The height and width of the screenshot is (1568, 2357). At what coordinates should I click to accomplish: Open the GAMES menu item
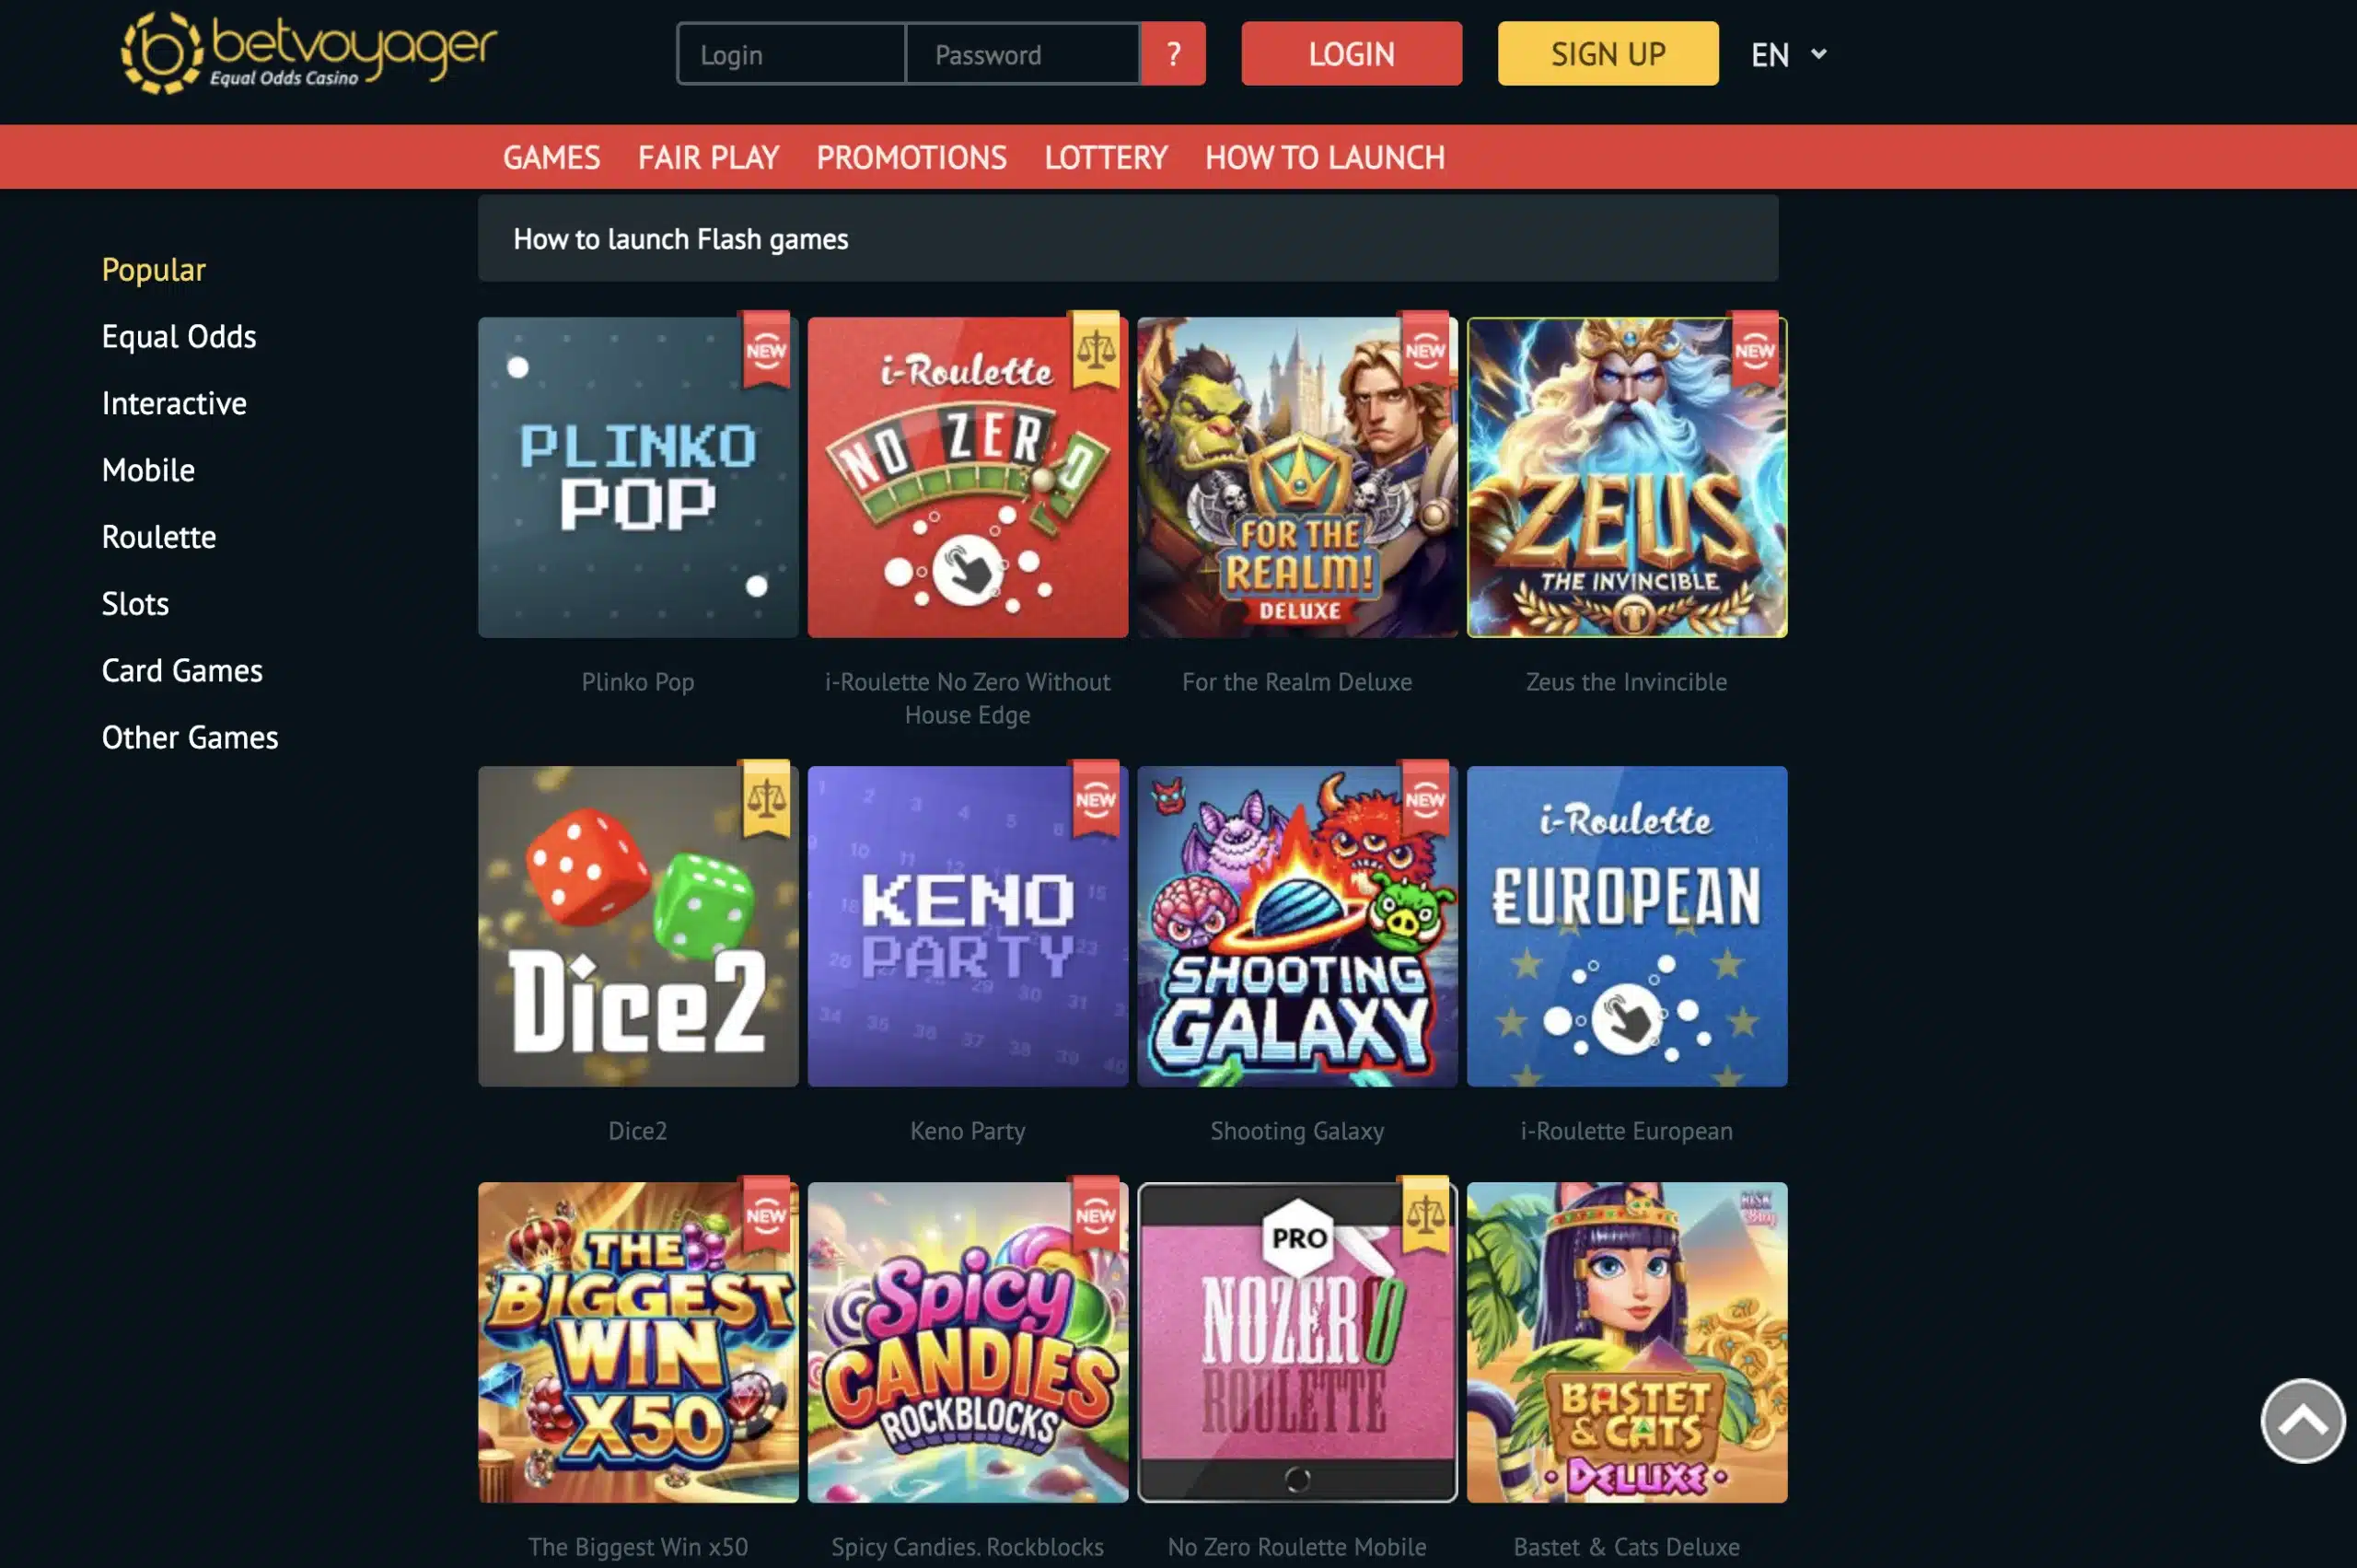551,157
